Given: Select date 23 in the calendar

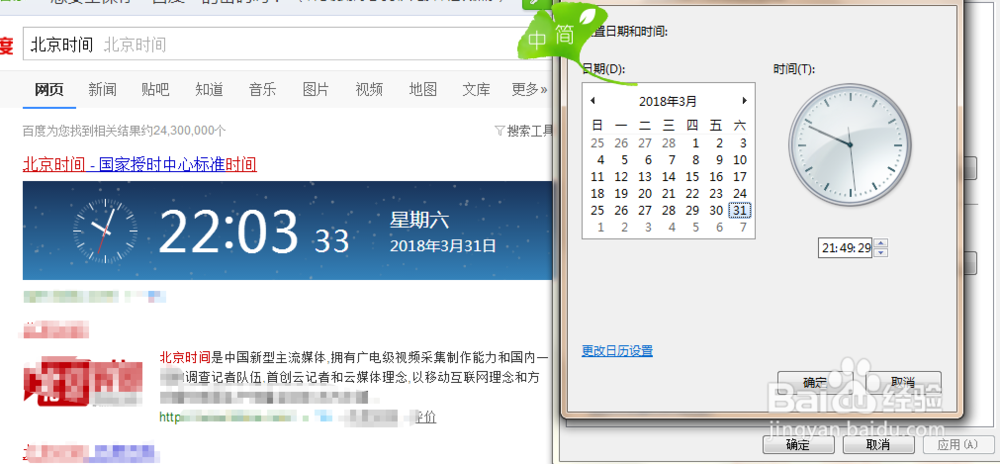Looking at the screenshot, I should (x=716, y=193).
